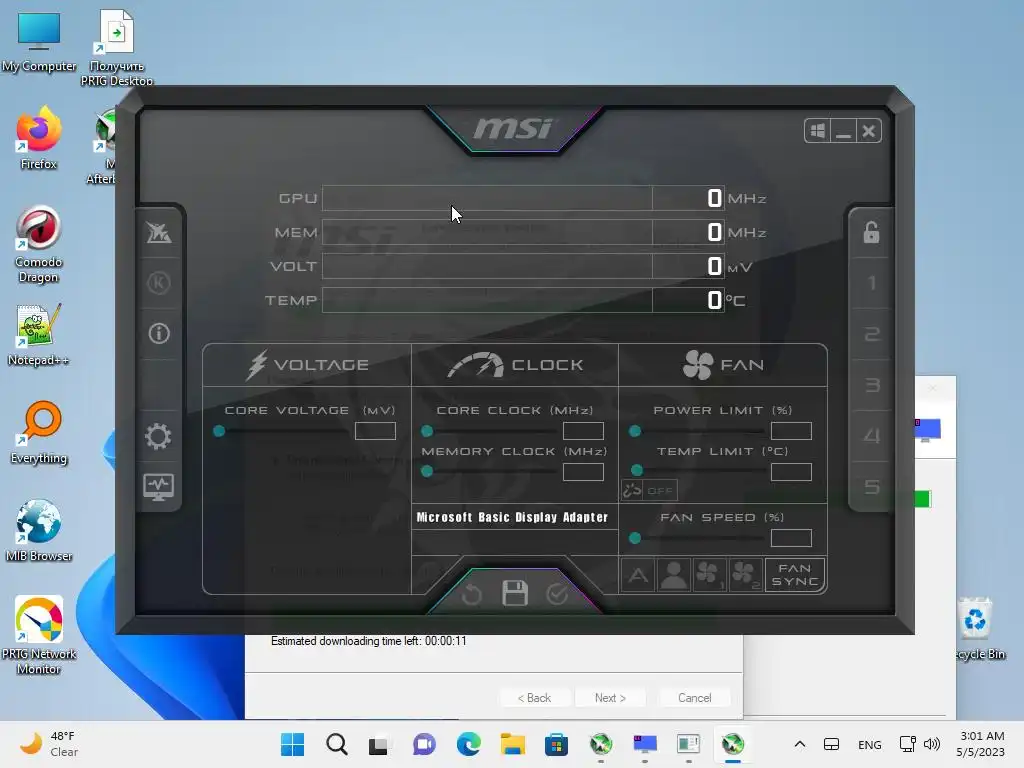Open MIB Browser desktop shortcut
Image resolution: width=1024 pixels, height=768 pixels.
tap(39, 530)
